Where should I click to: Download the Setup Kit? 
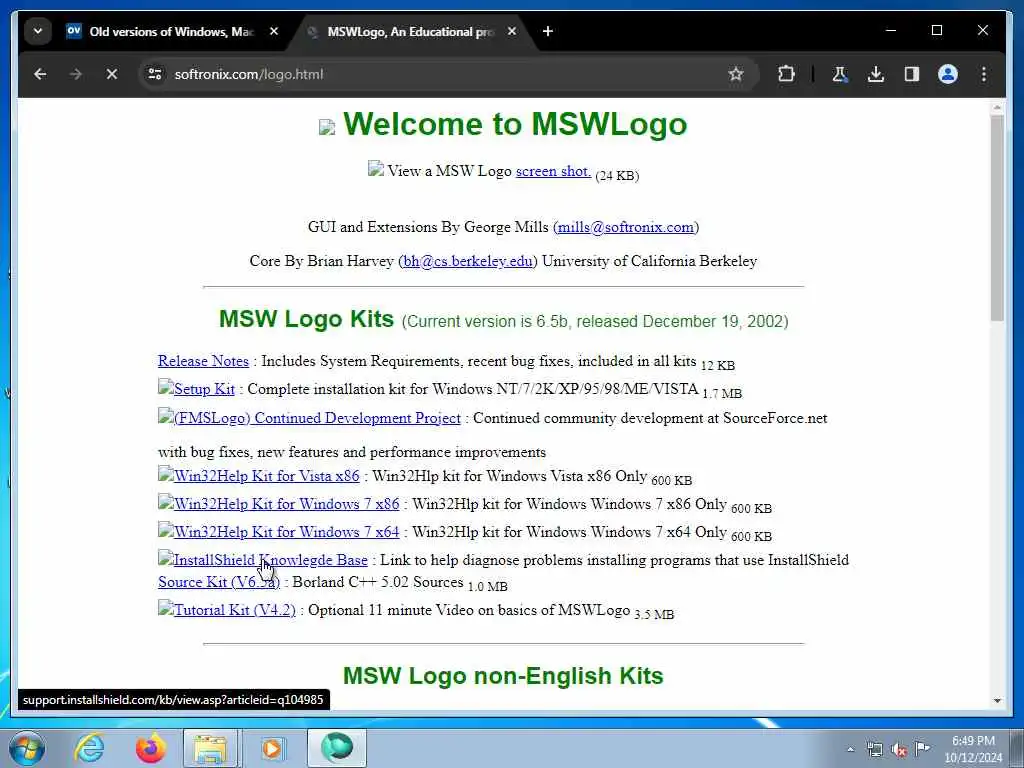tap(204, 389)
